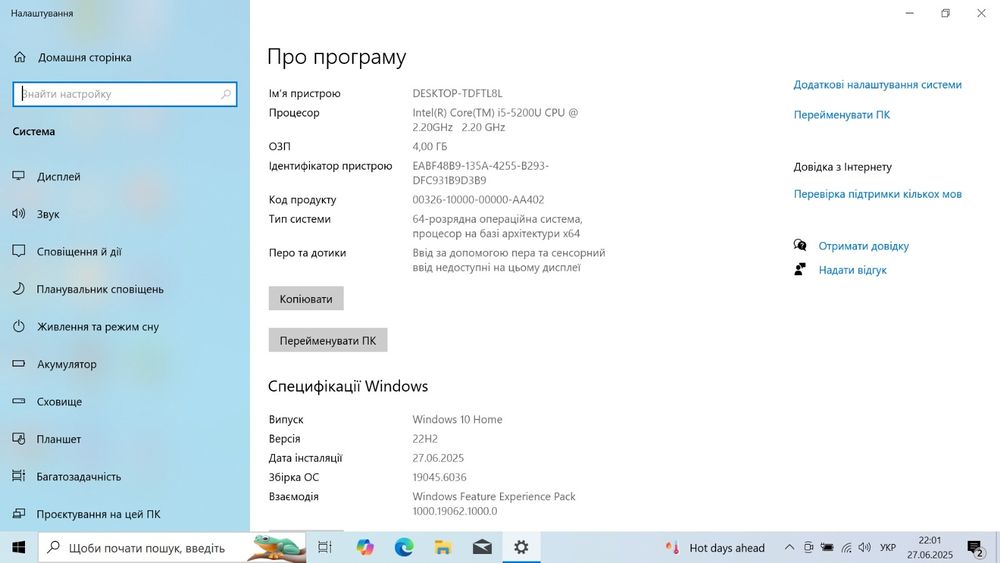This screenshot has width=1000, height=563.
Task: Open Hot days ahead weather widget
Action: pos(715,548)
